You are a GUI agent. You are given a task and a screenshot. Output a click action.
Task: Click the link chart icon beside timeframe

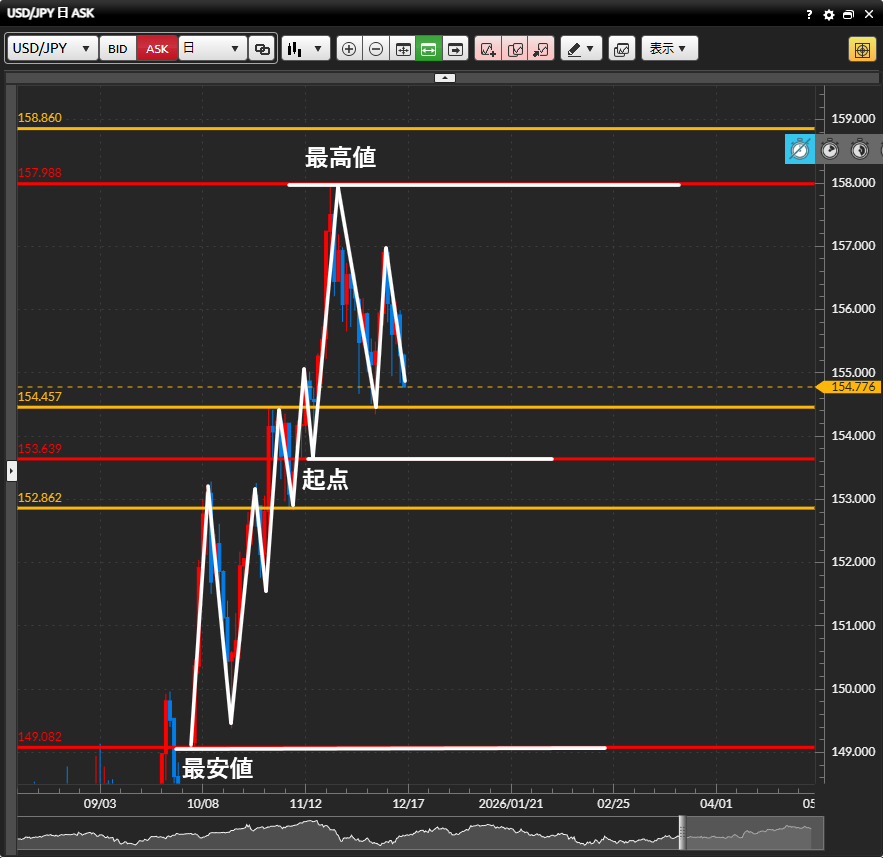pos(263,48)
